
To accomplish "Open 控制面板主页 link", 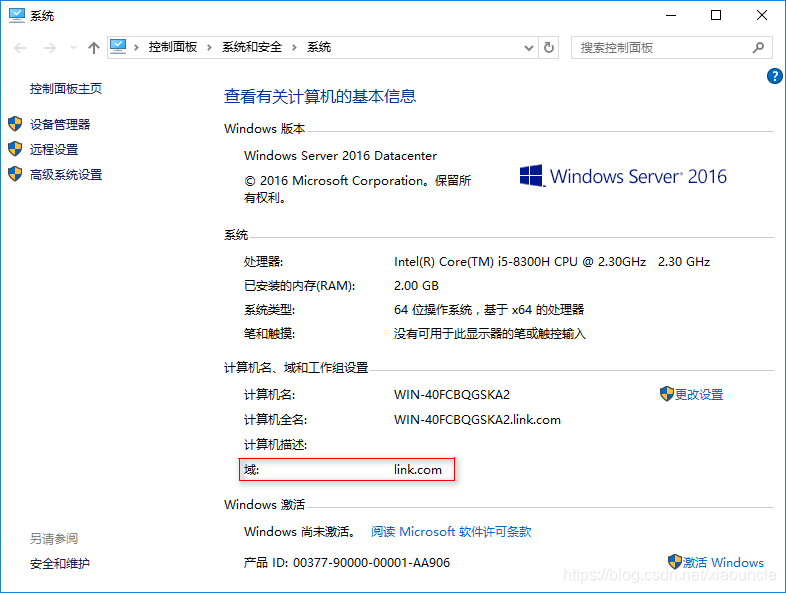I will click(66, 89).
